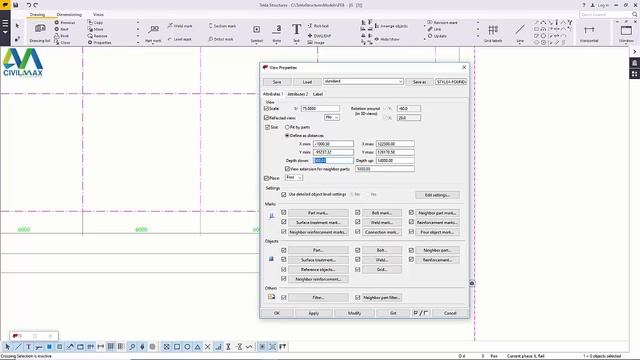Toggle checkbox beside Grid button

(x=358, y=269)
